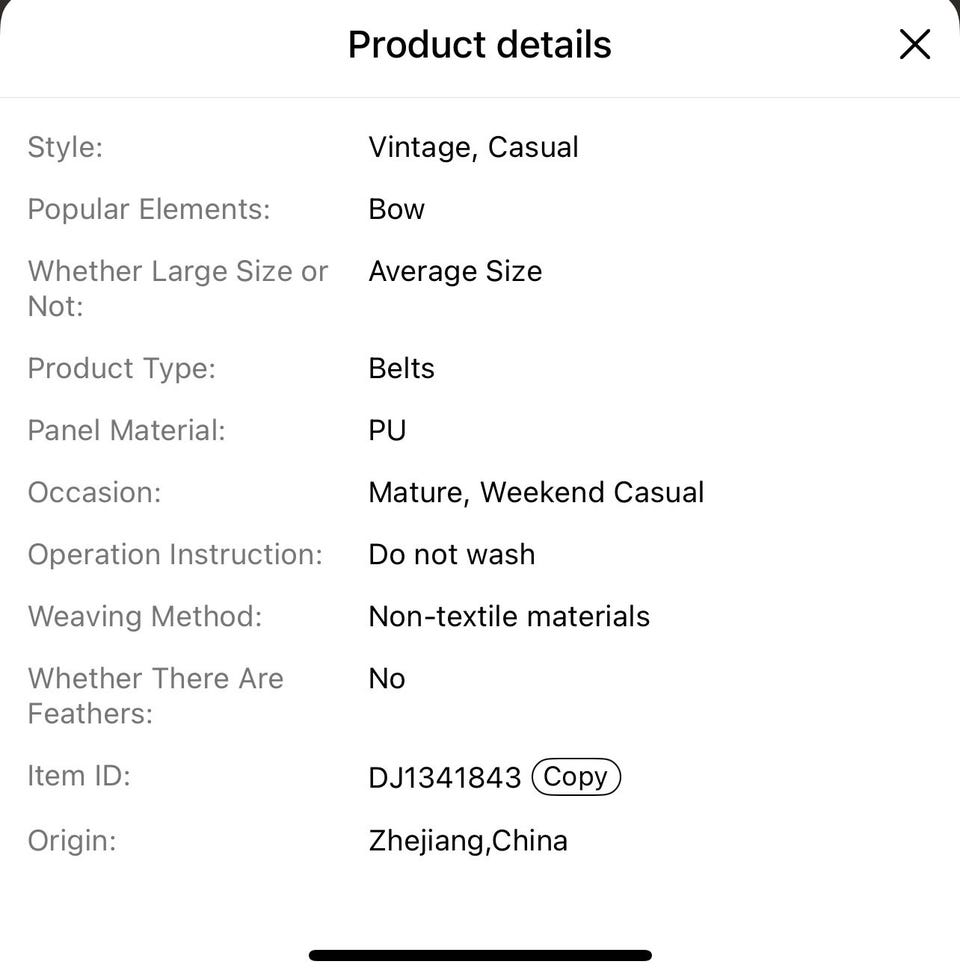Tap the Whether There Are Feathers label

point(155,695)
